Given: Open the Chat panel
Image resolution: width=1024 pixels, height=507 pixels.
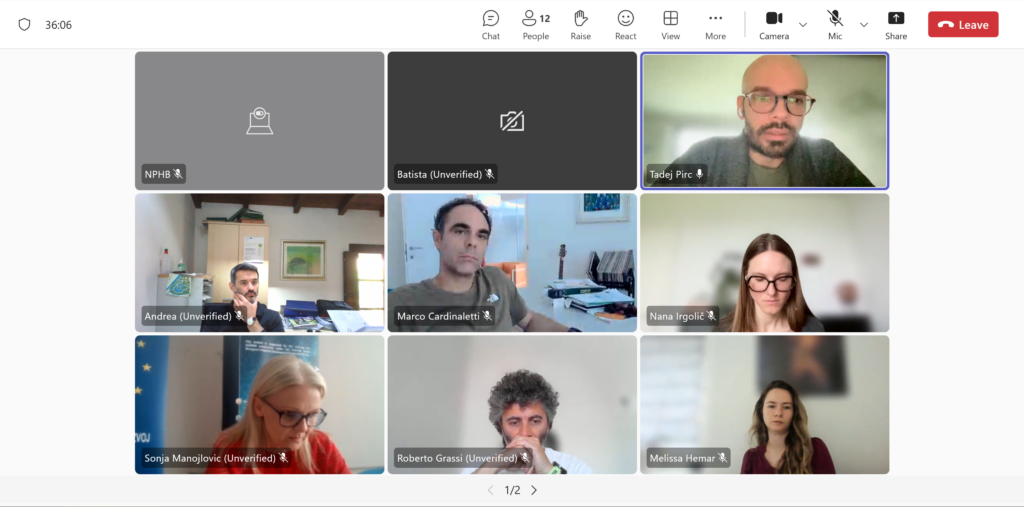Looking at the screenshot, I should 490,25.
